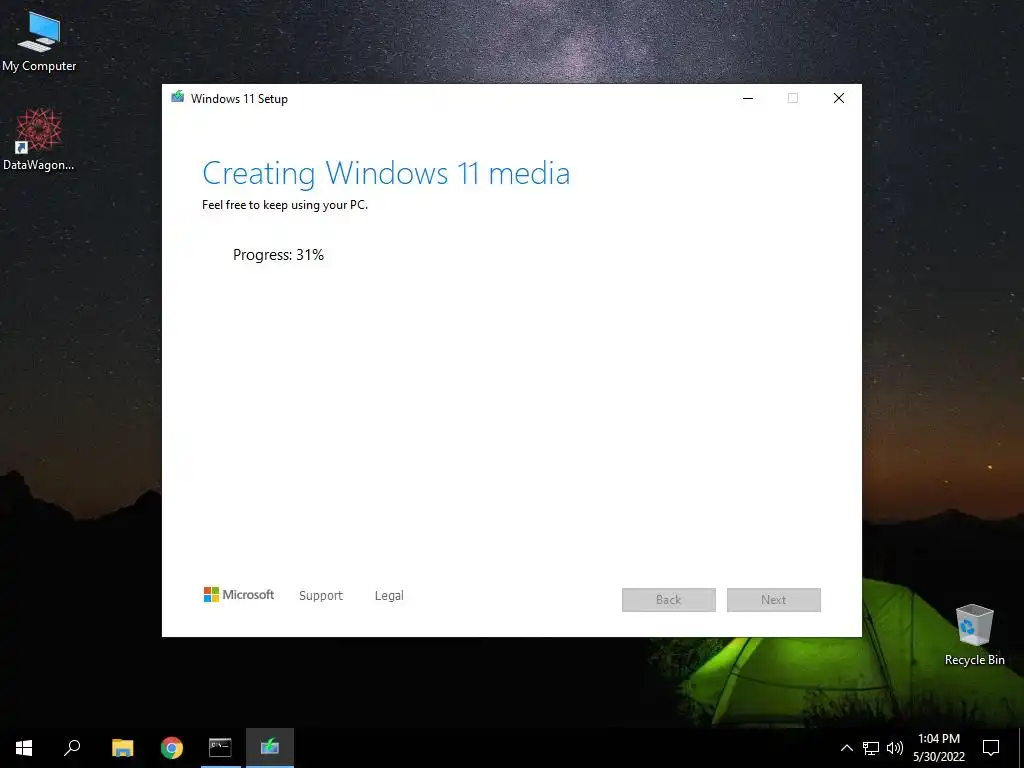Select the Recycle Bin desktop icon
This screenshot has height=768, width=1024.
click(x=974, y=635)
